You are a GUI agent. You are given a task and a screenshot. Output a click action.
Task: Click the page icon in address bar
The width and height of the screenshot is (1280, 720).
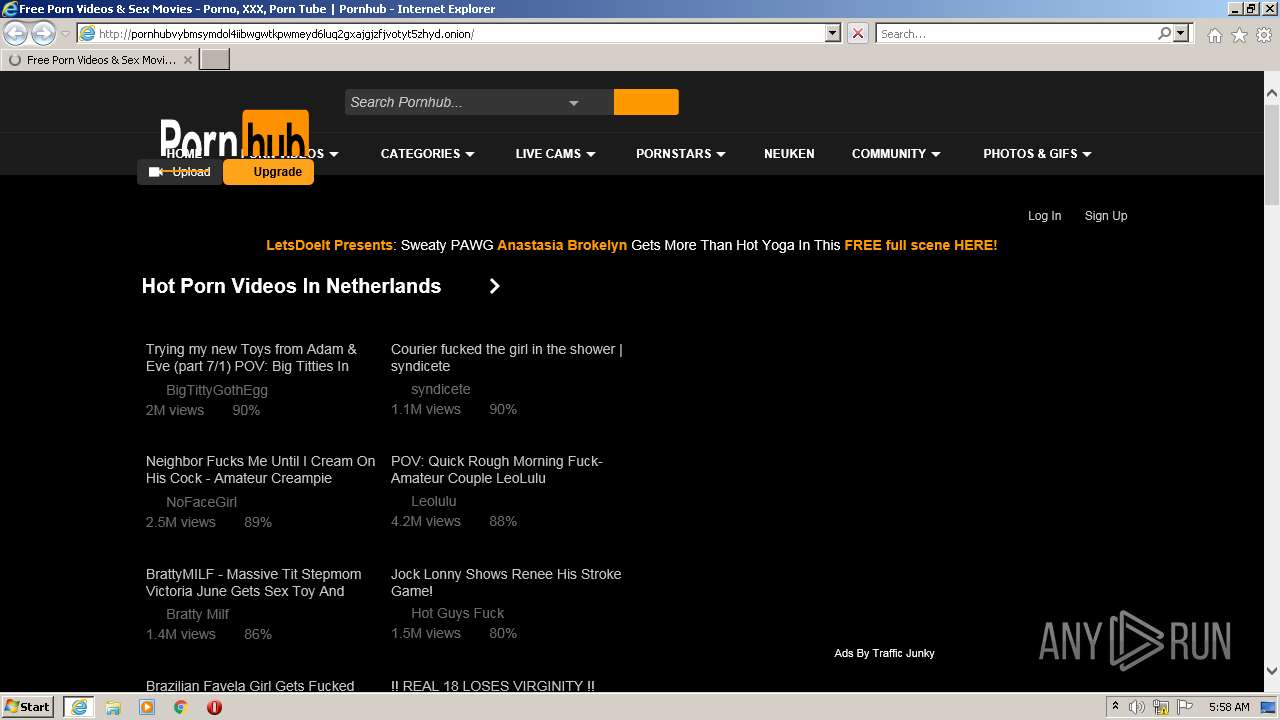point(88,33)
